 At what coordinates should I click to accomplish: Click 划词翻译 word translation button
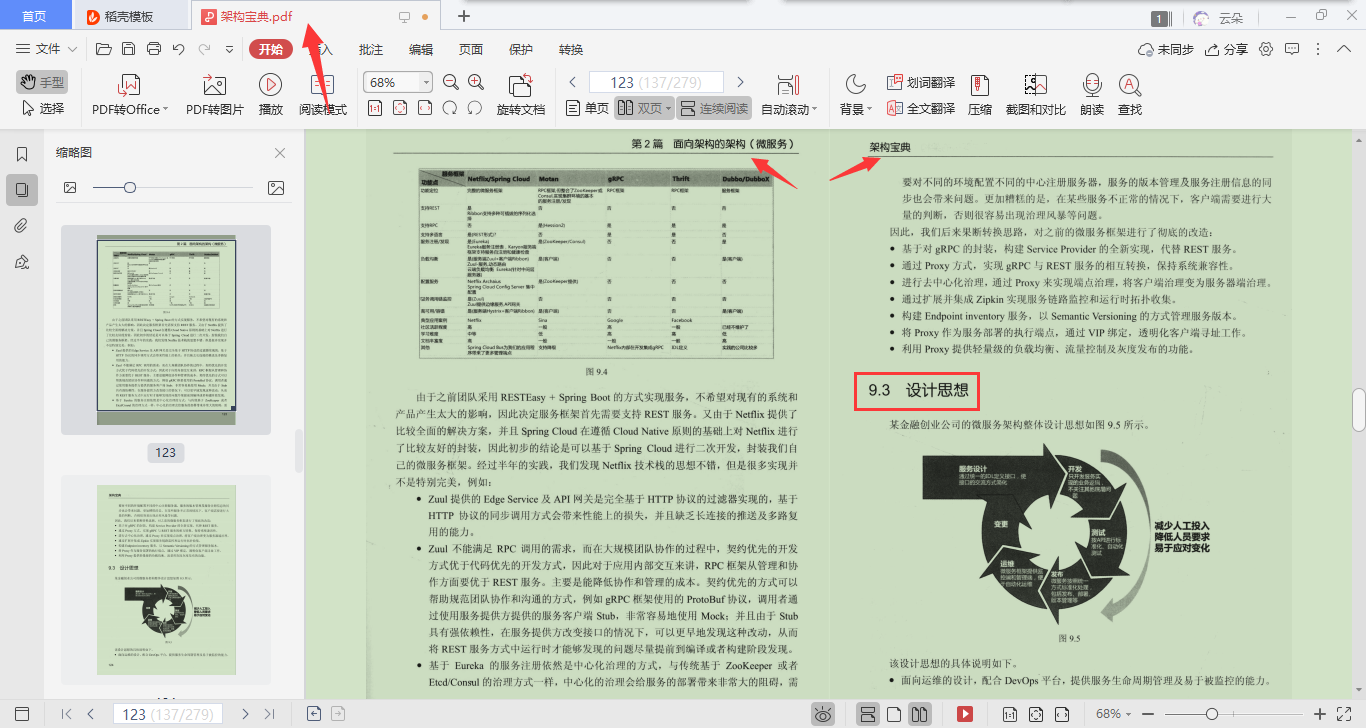pyautogui.click(x=921, y=82)
